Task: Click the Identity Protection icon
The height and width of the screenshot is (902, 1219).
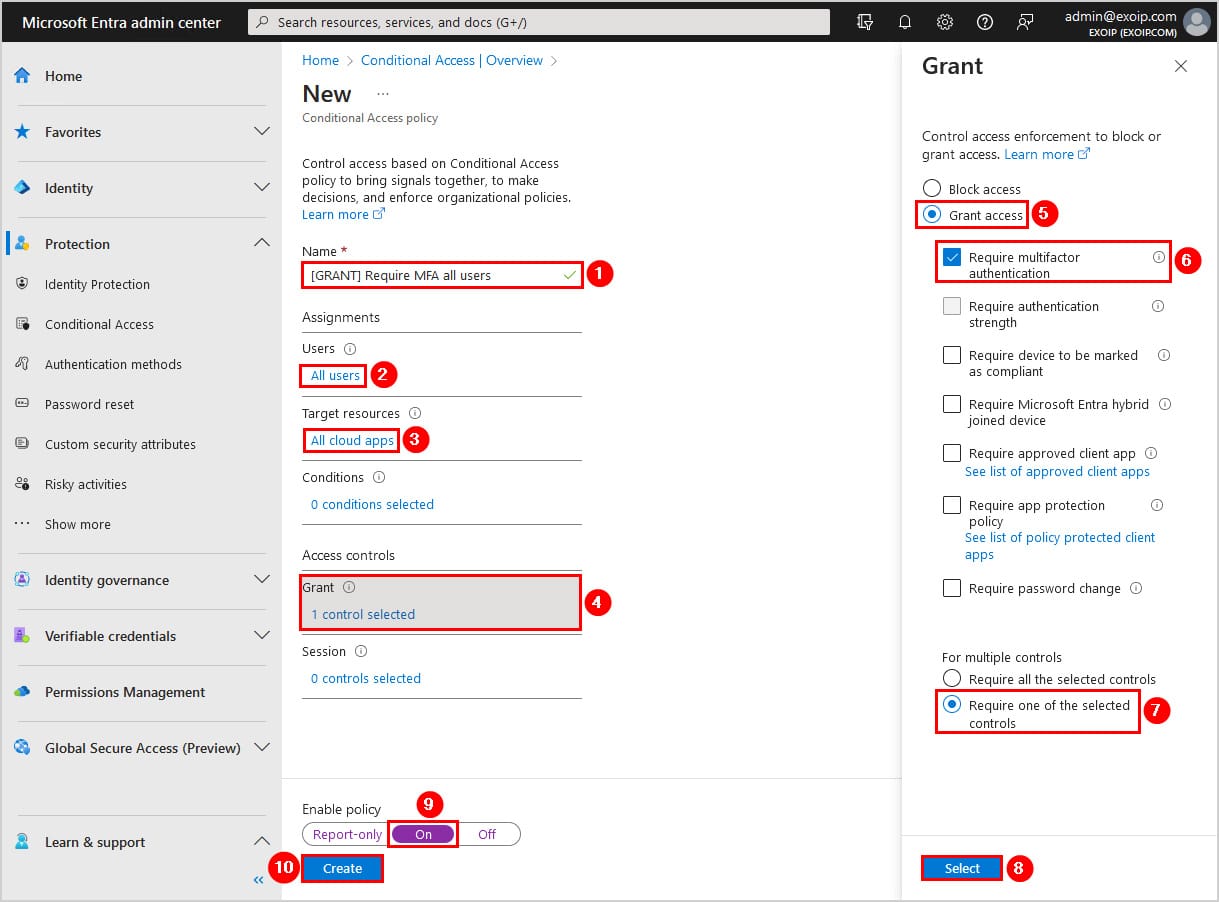Action: pos(22,284)
